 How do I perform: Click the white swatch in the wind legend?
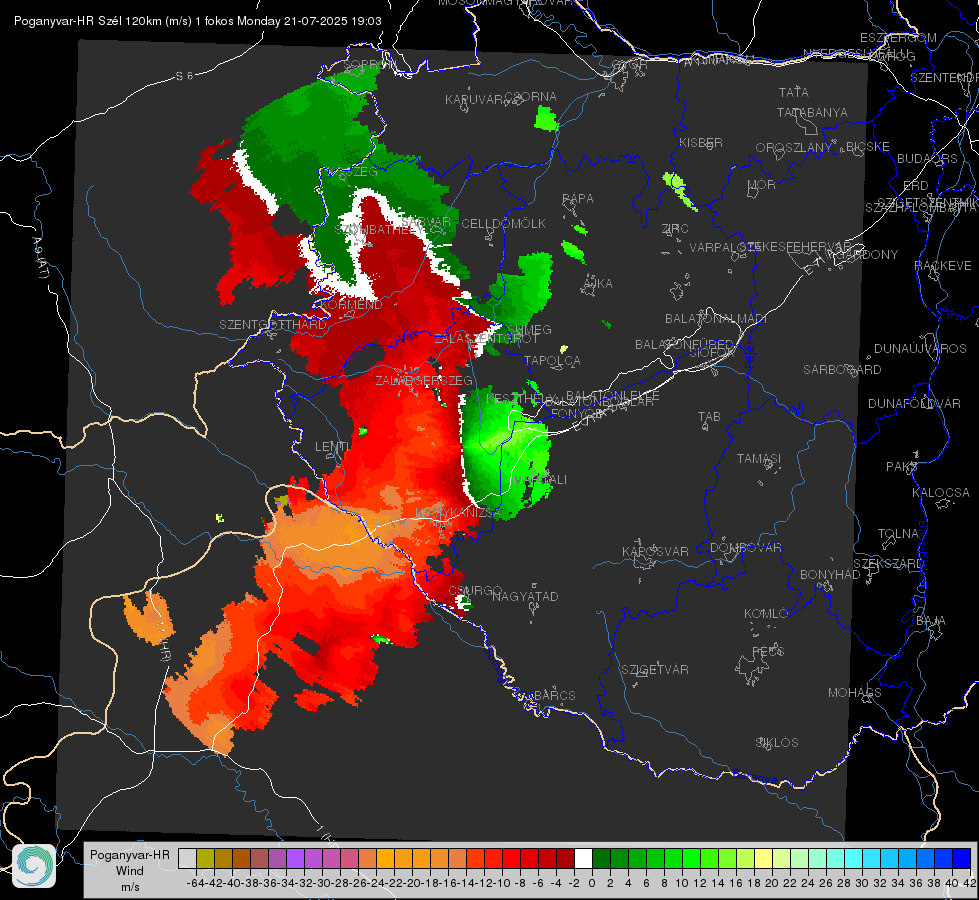tap(583, 858)
